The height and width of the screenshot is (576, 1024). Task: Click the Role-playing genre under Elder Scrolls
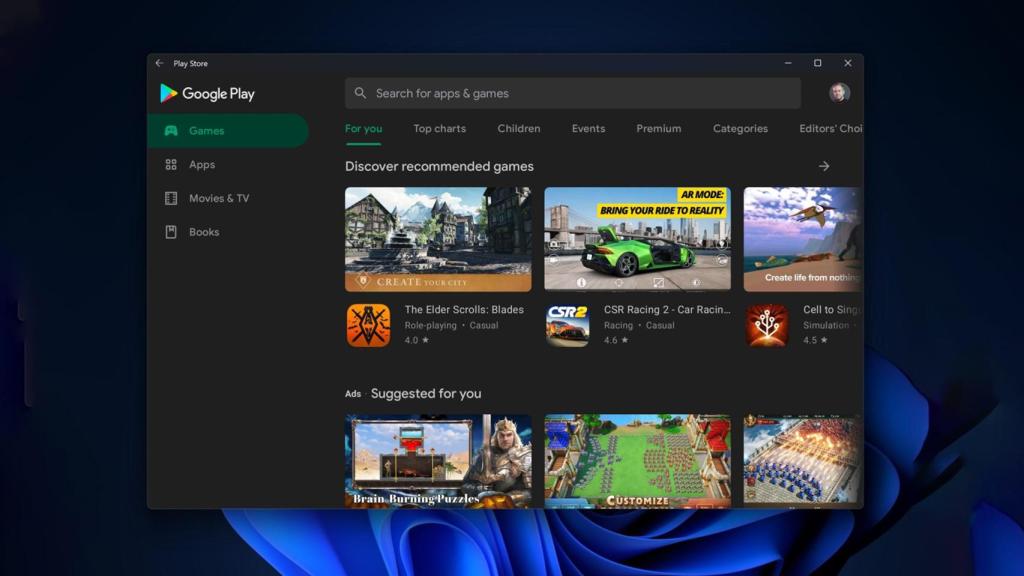point(430,325)
